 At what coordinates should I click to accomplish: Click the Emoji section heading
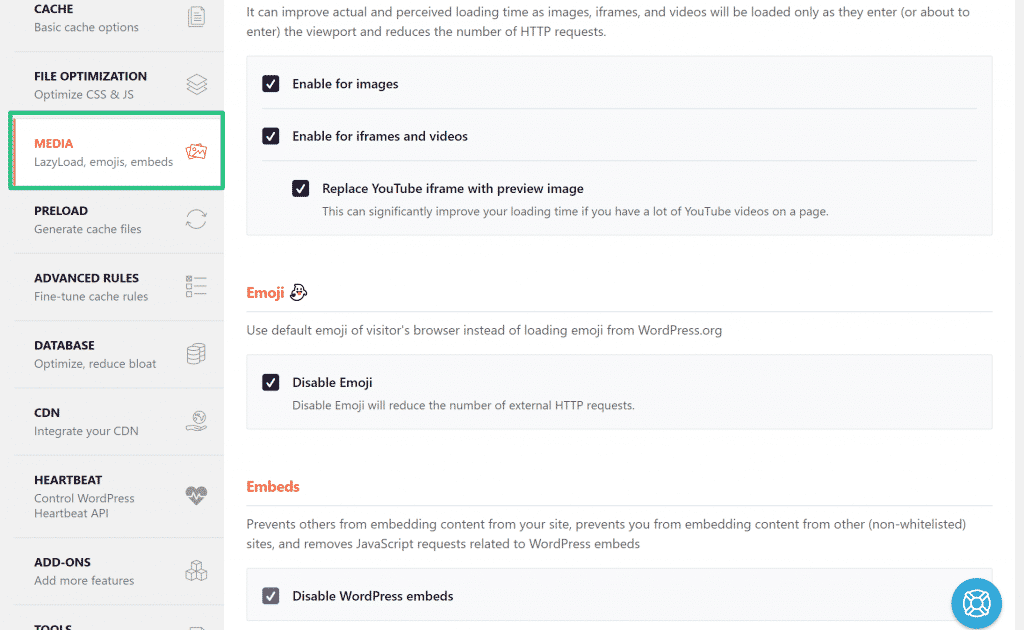pyautogui.click(x=265, y=292)
